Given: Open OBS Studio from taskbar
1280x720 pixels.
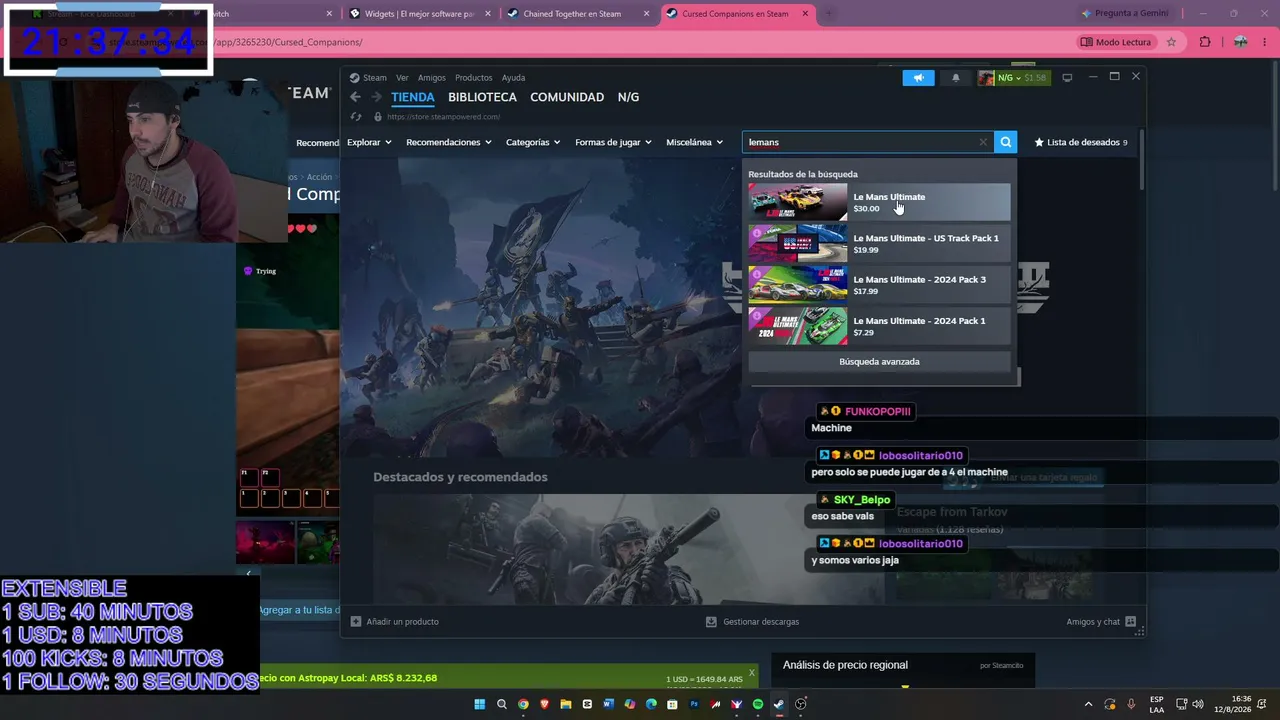Looking at the screenshot, I should [x=801, y=704].
